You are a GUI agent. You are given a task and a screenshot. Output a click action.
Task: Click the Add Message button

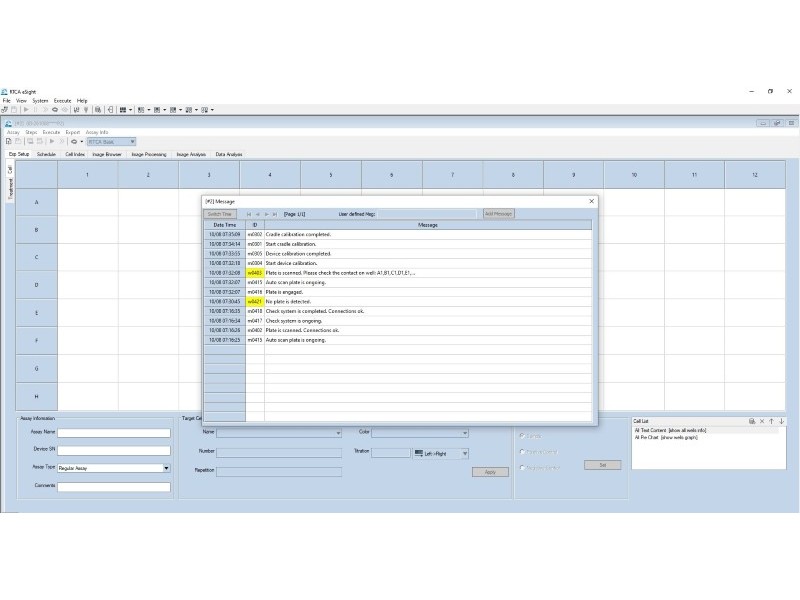(498, 214)
